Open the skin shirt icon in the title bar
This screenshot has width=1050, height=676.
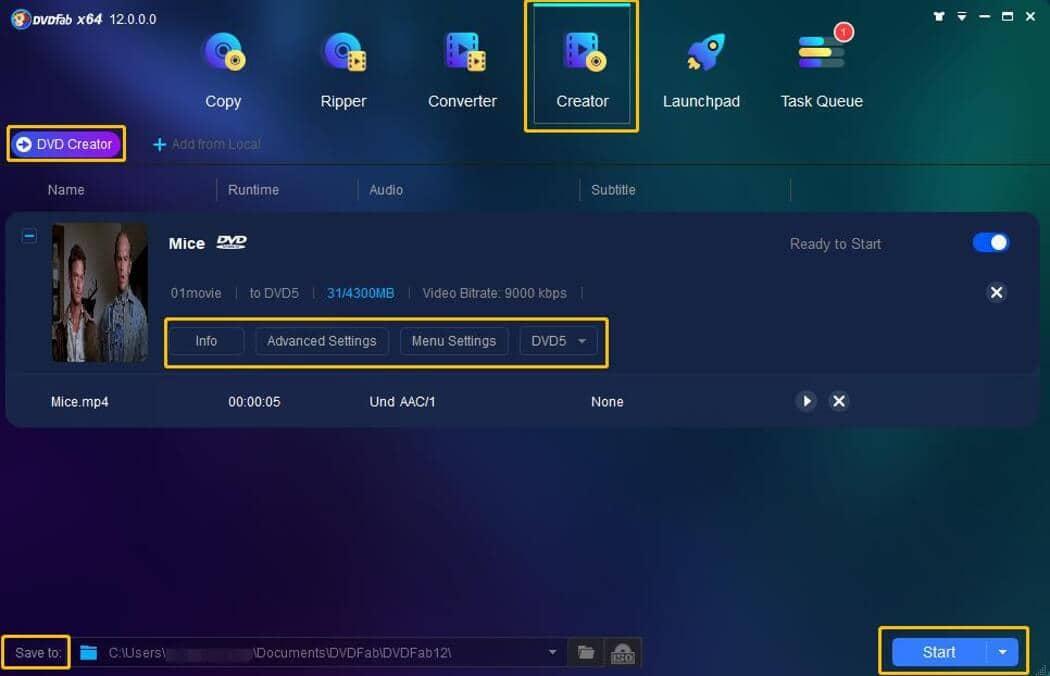tap(939, 17)
